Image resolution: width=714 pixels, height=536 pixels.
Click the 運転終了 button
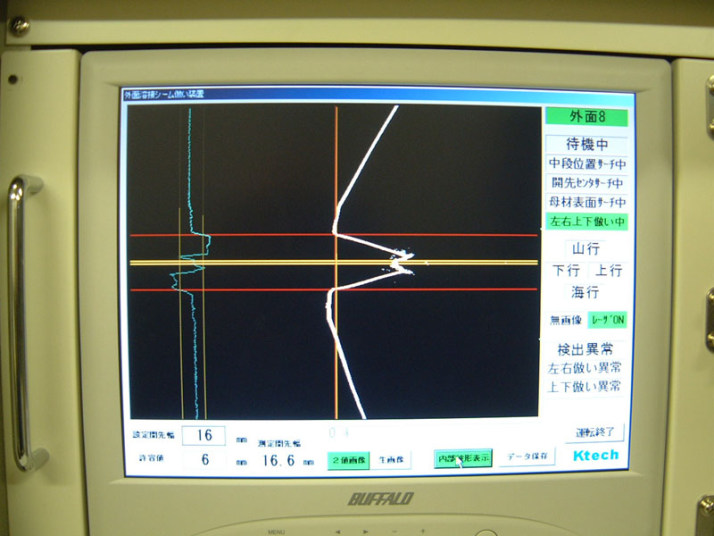pyautogui.click(x=594, y=433)
